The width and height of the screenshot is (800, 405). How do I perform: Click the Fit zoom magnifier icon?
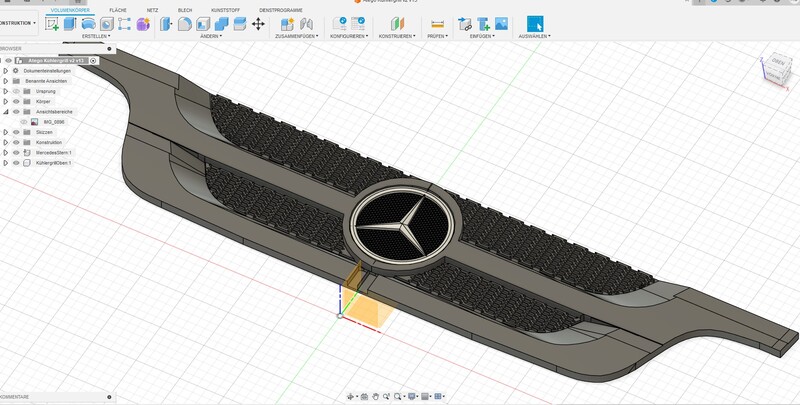[397, 396]
